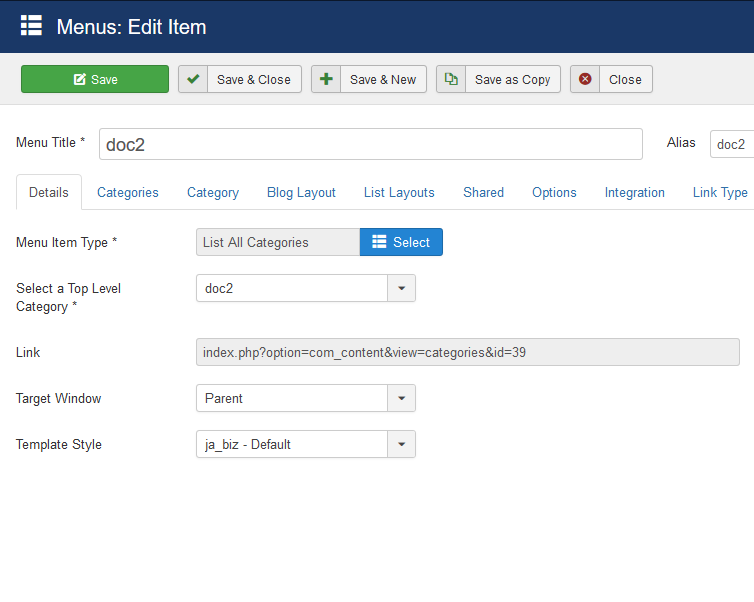Screen dimensions: 754x602
Task: Go to the List Layouts tab
Action: (399, 192)
